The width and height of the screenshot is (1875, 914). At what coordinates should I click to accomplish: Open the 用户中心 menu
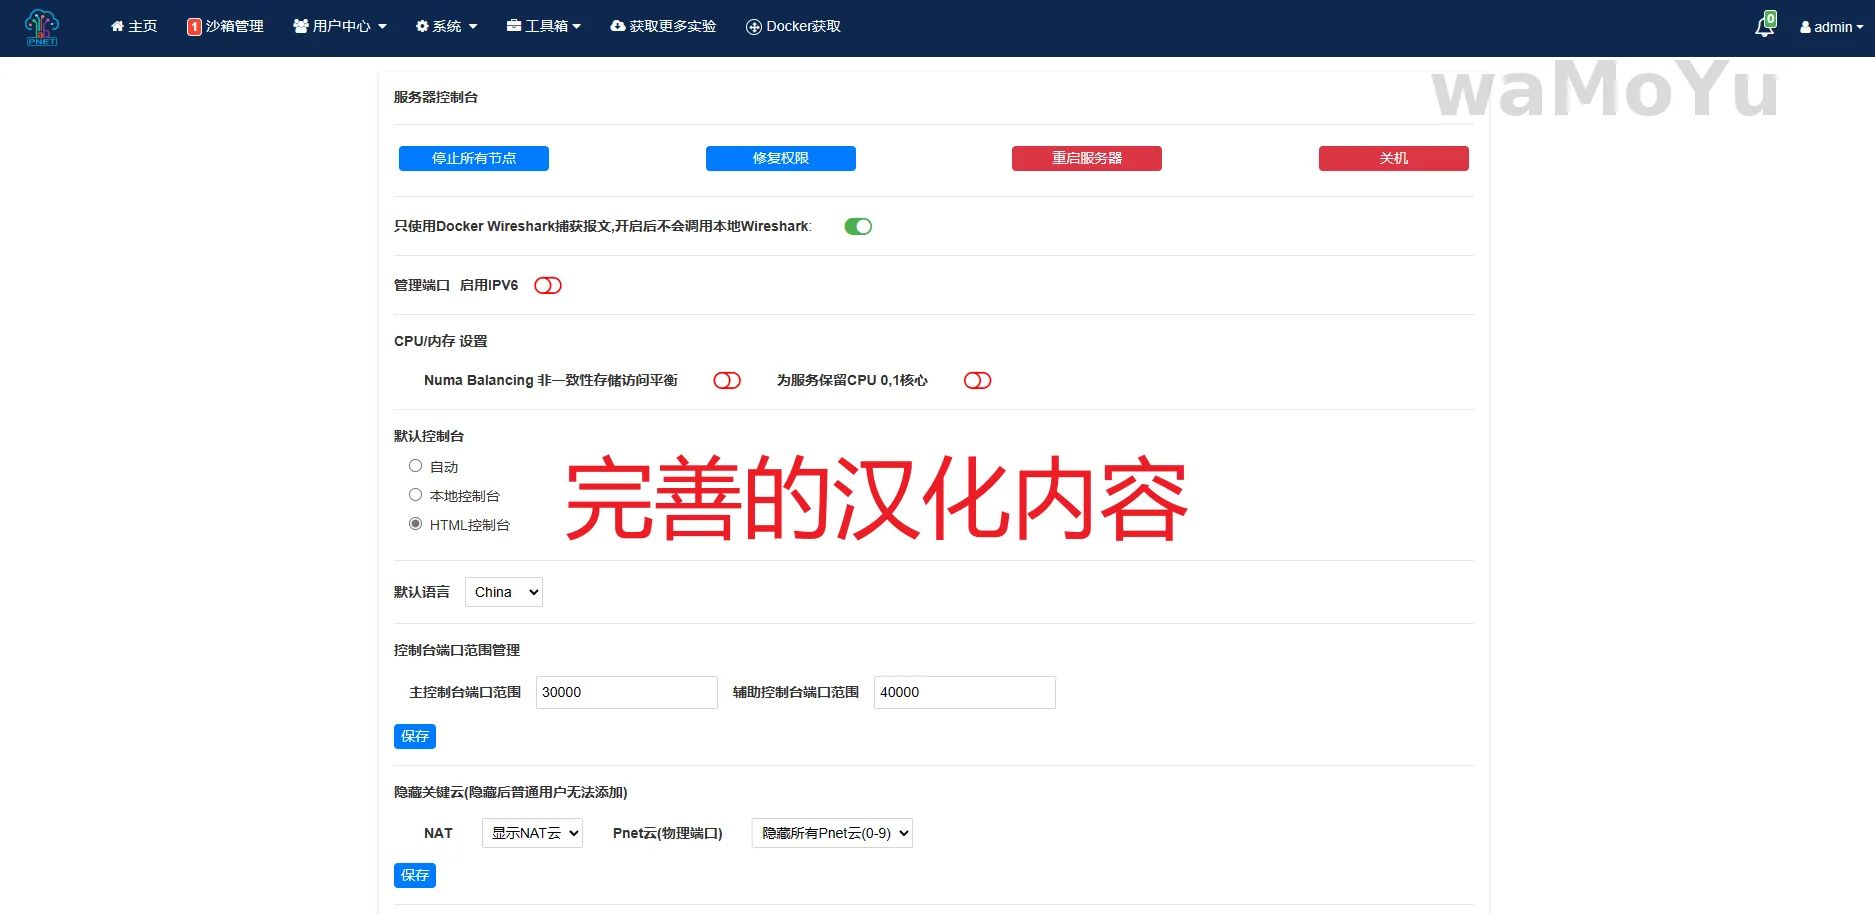click(x=340, y=26)
